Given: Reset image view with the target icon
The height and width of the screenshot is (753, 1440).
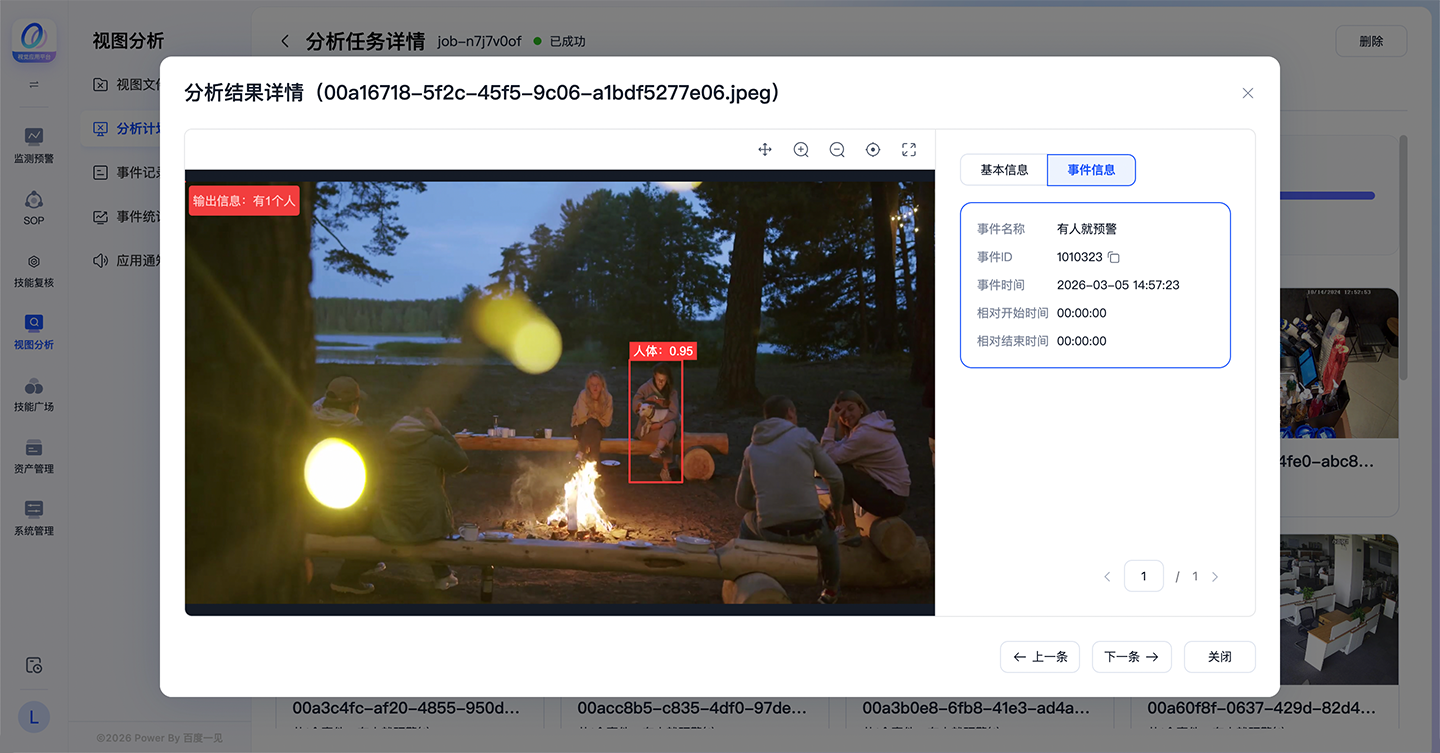Looking at the screenshot, I should (x=873, y=150).
